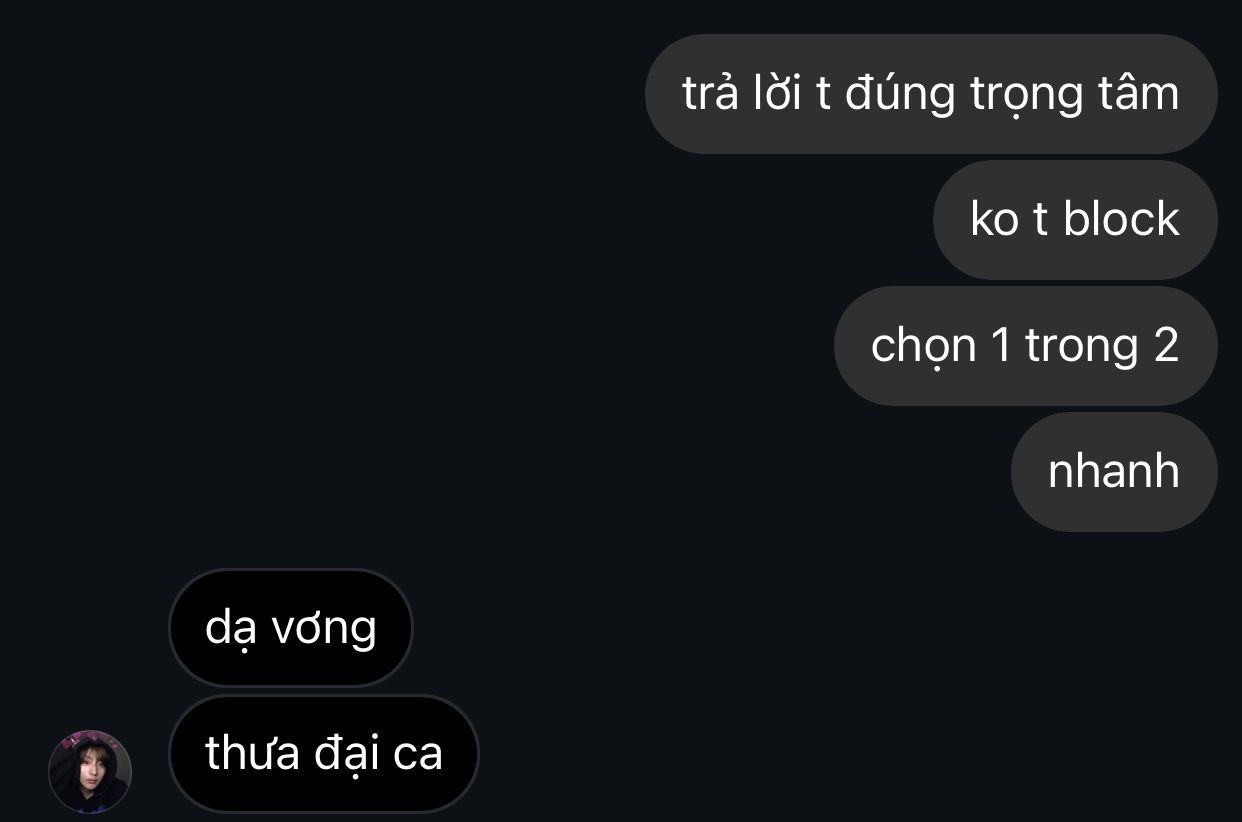Screen dimensions: 1242x822
Task: Click the word "ko" in the second message
Action: (x=995, y=220)
